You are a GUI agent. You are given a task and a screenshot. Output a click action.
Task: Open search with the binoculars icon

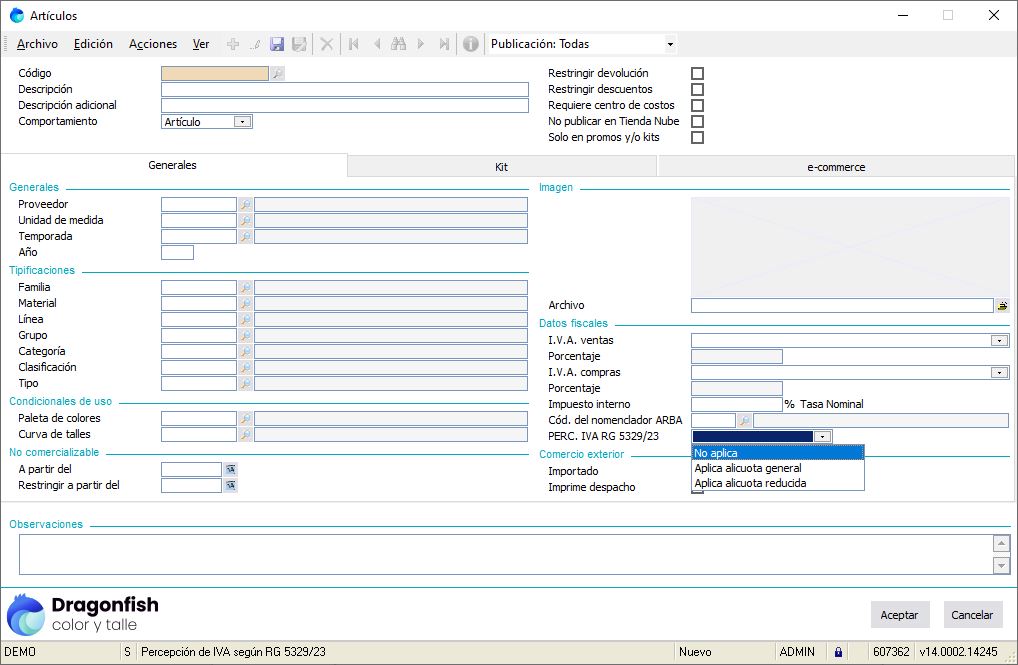tap(399, 44)
